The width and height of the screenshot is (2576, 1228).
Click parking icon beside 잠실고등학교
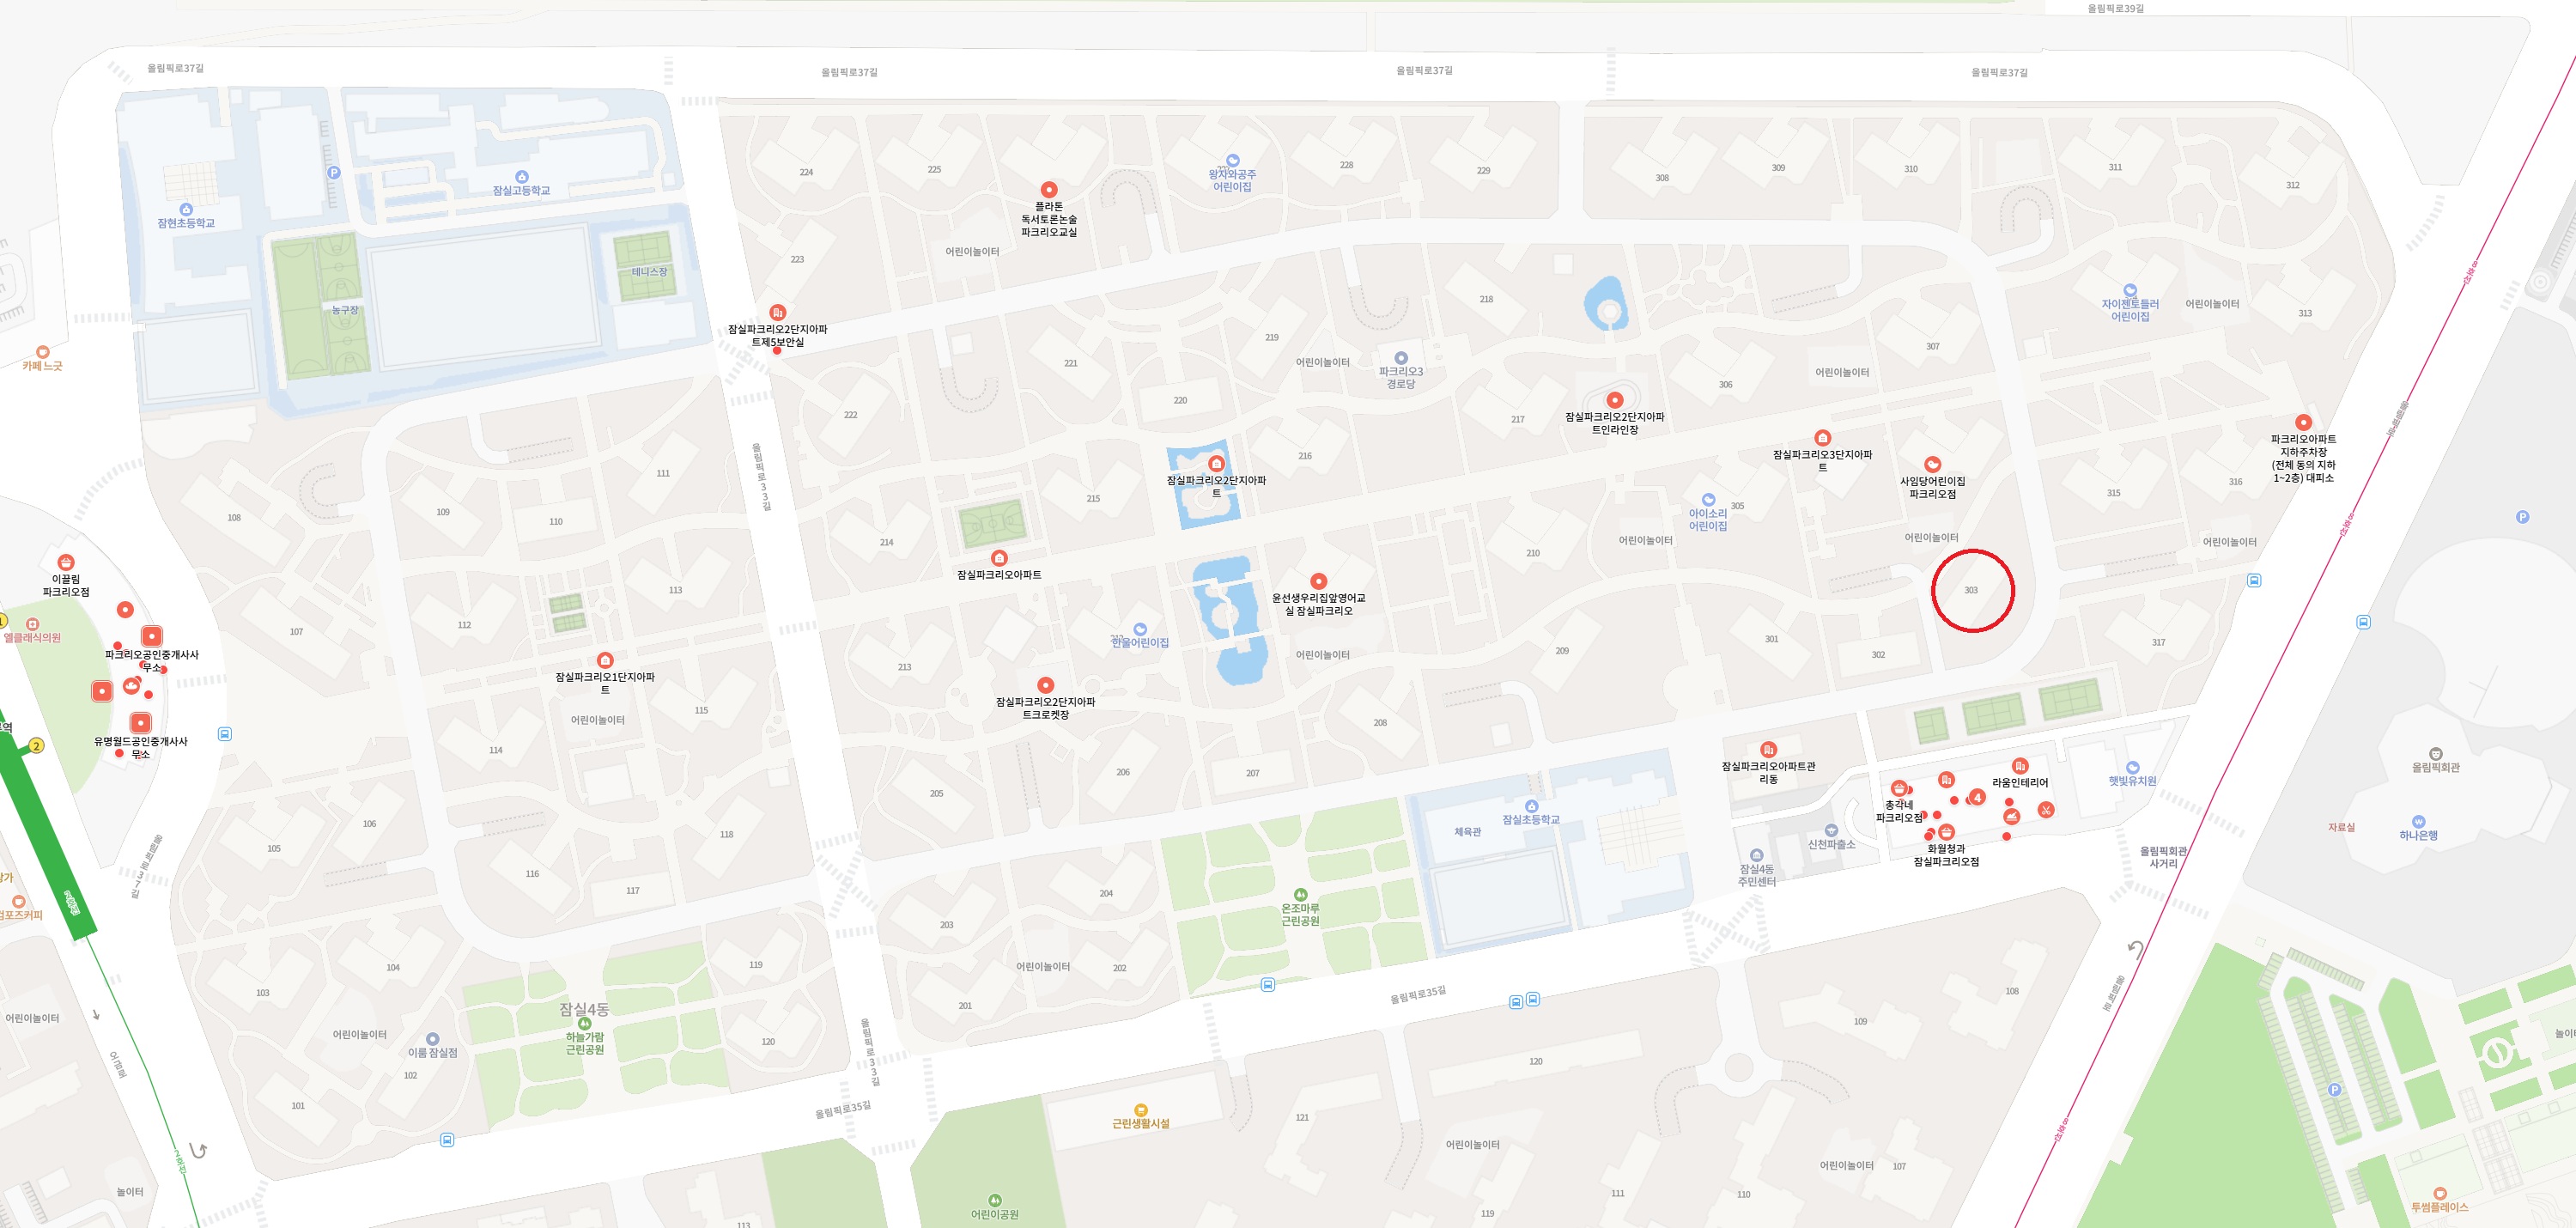click(334, 172)
